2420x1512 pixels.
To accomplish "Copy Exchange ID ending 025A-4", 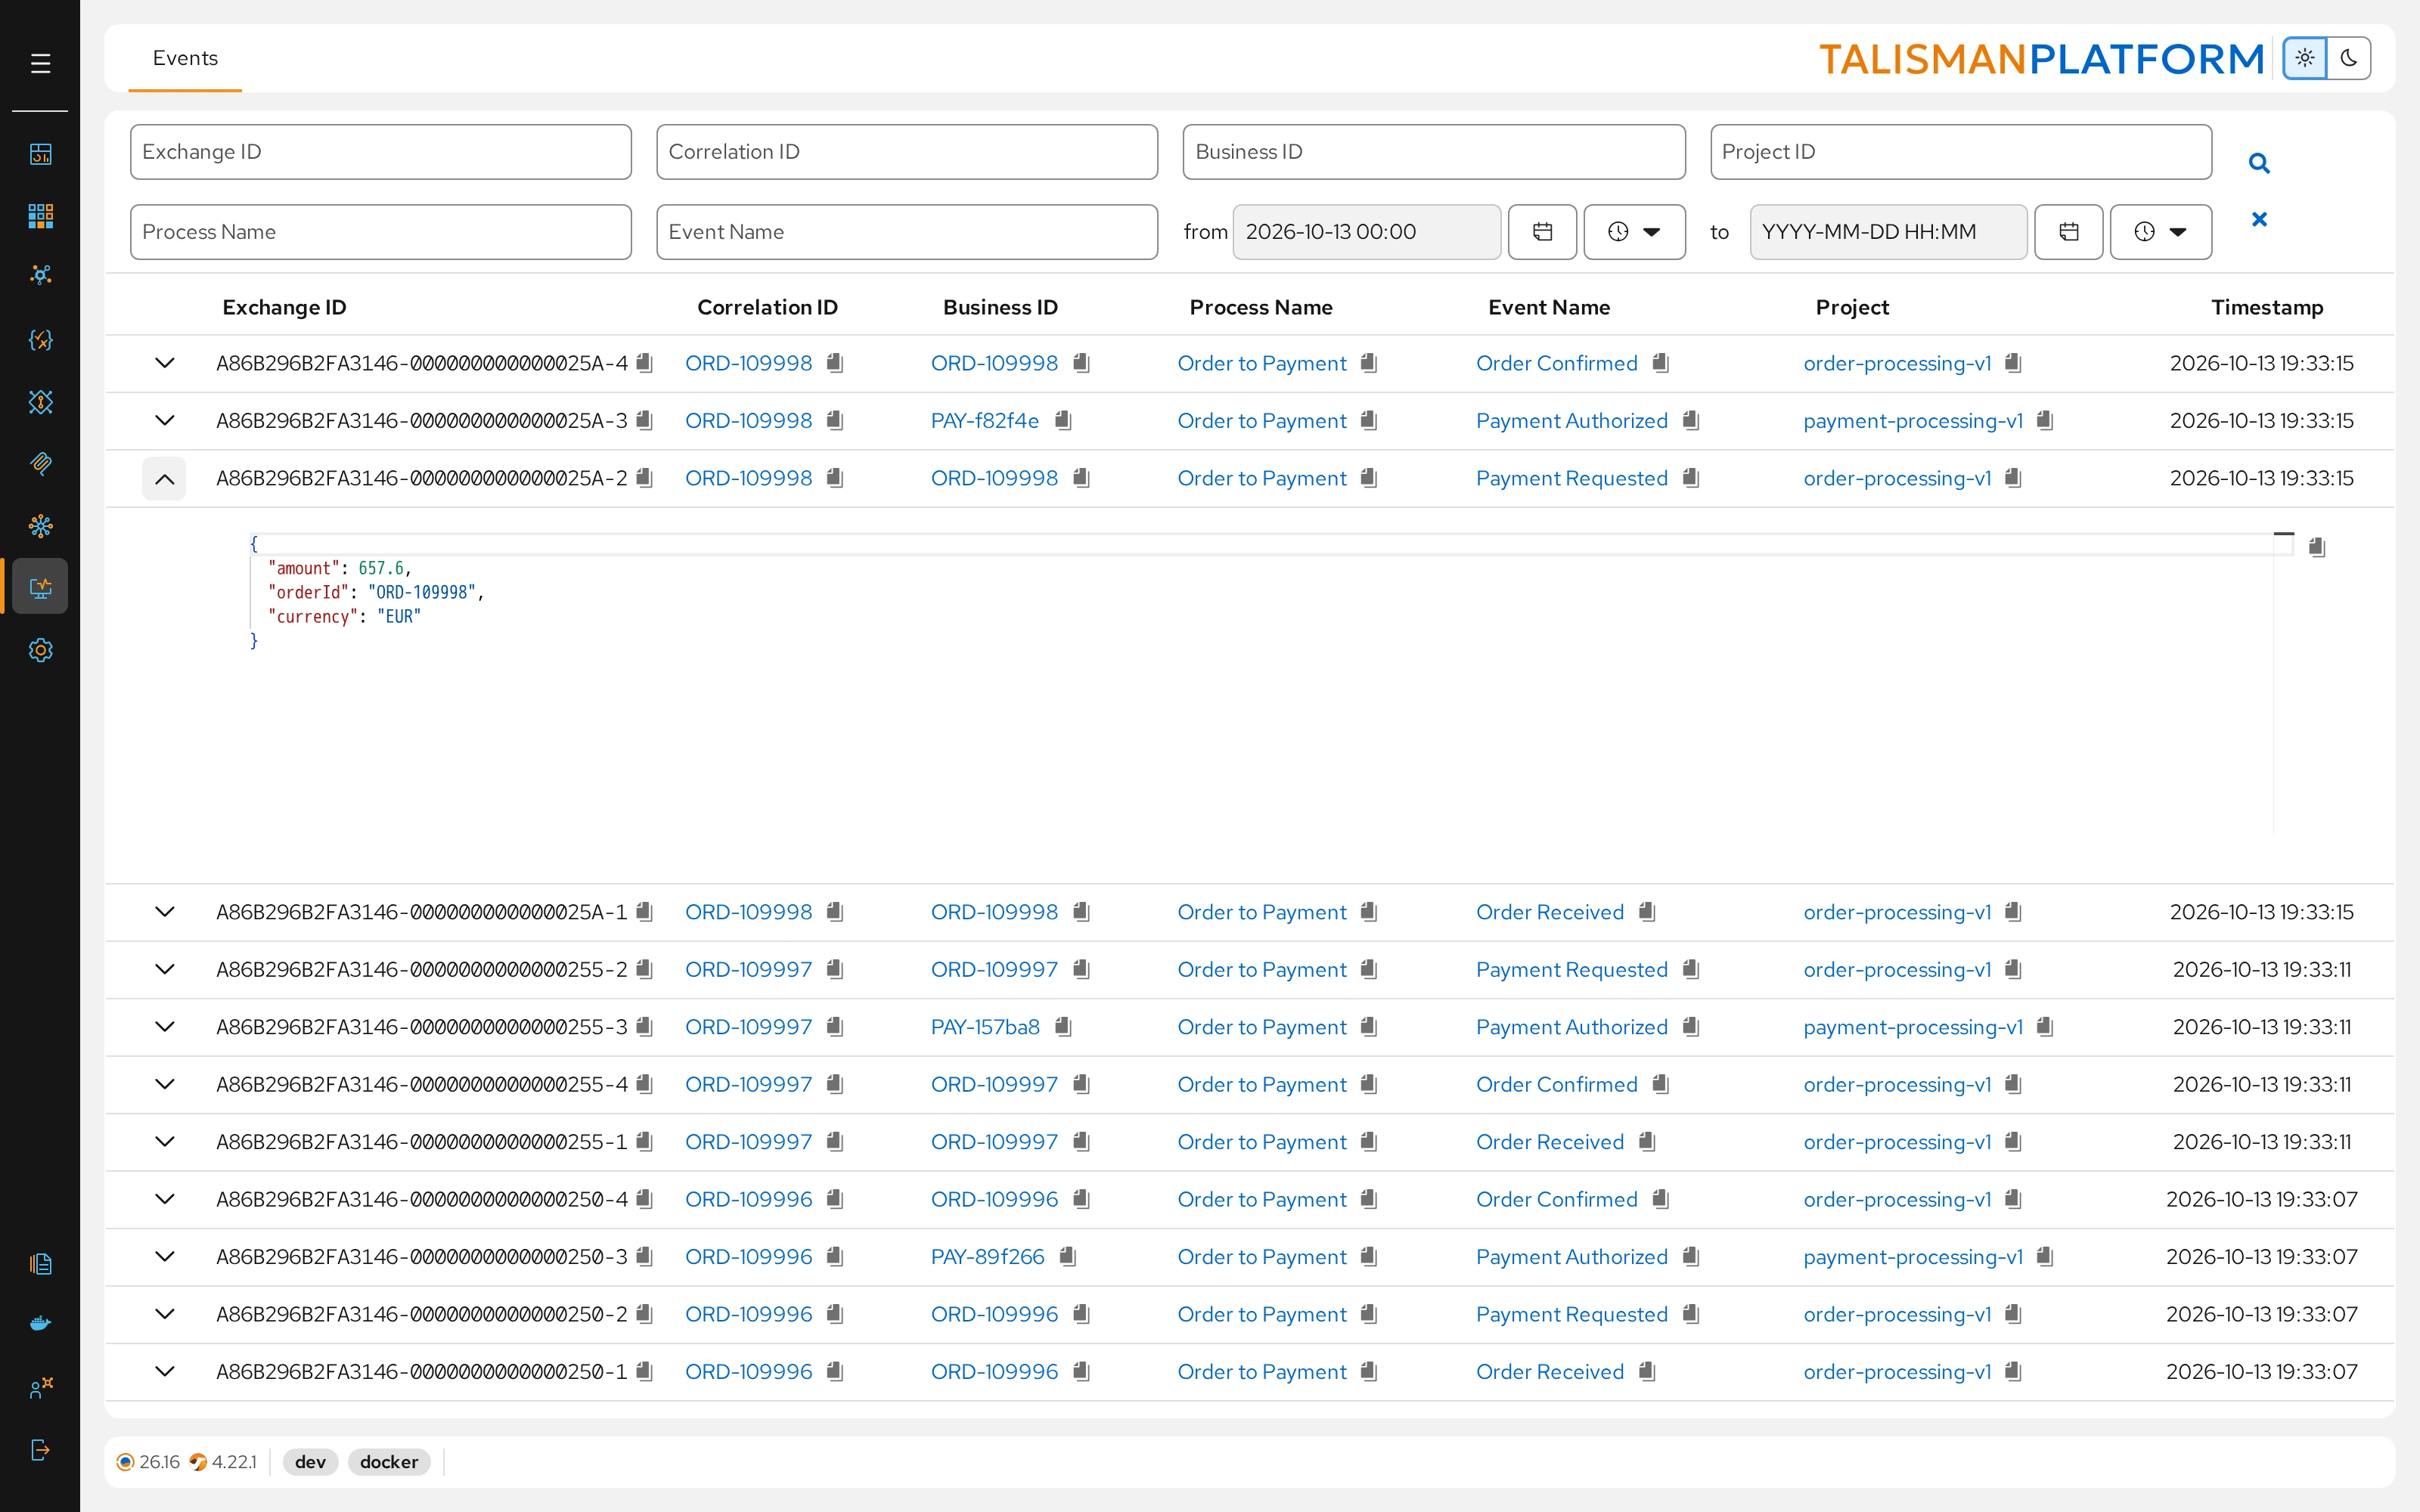I will 645,363.
